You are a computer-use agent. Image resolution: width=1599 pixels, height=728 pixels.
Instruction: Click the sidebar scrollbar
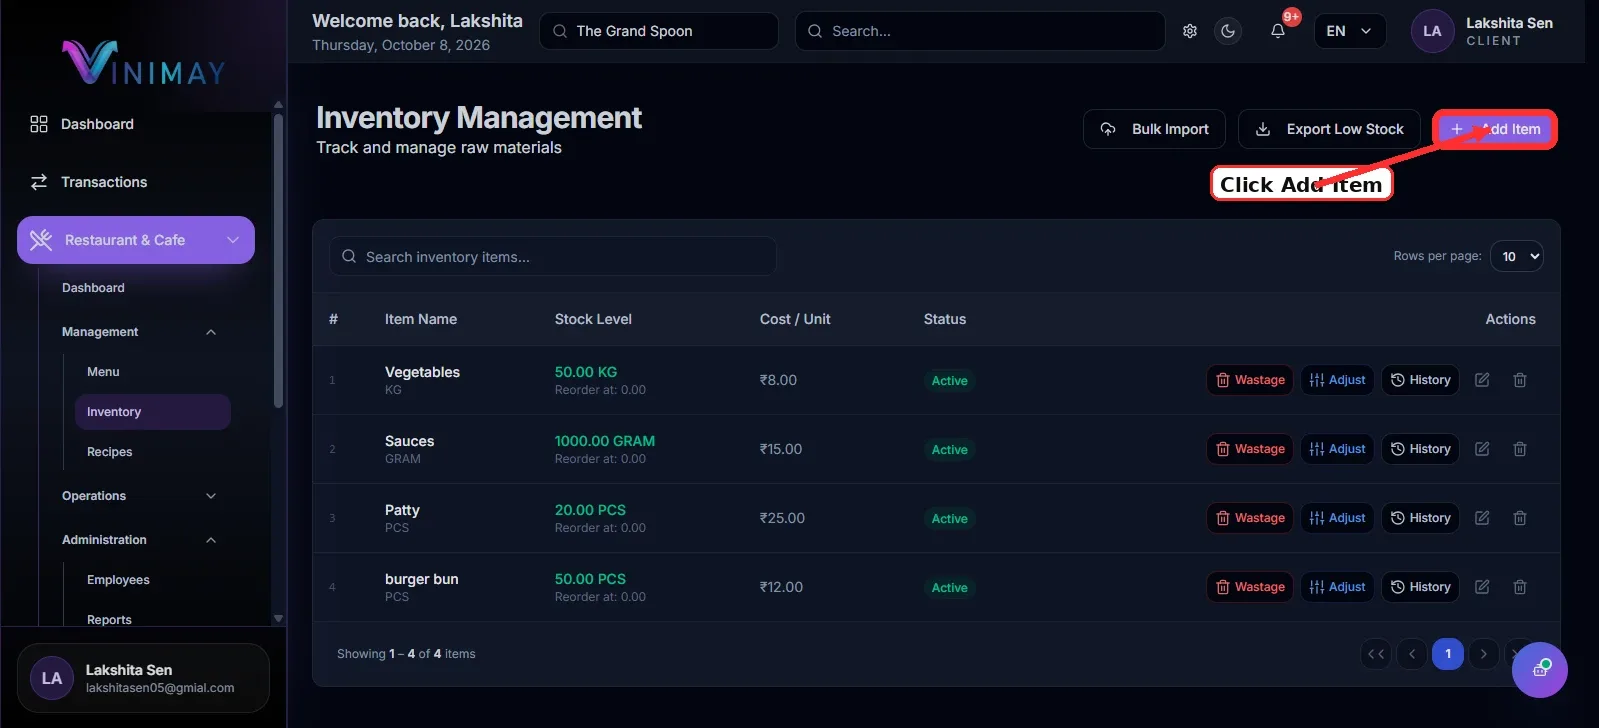[278, 260]
